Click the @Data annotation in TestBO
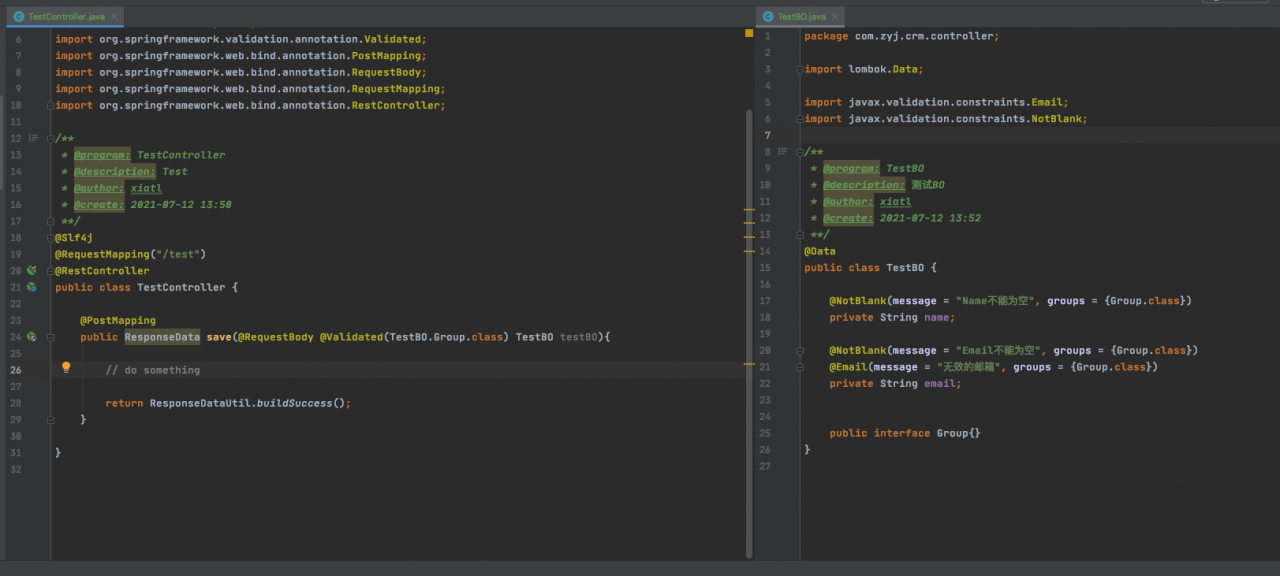This screenshot has width=1280, height=576. (x=820, y=251)
